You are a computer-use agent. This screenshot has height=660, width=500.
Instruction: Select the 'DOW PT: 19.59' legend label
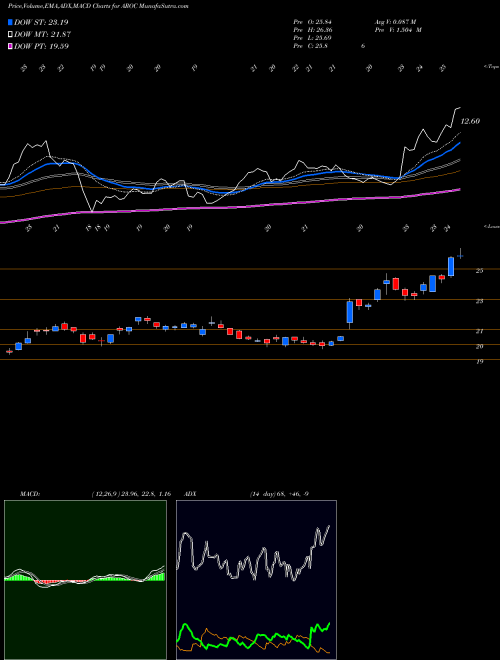click(x=41, y=46)
